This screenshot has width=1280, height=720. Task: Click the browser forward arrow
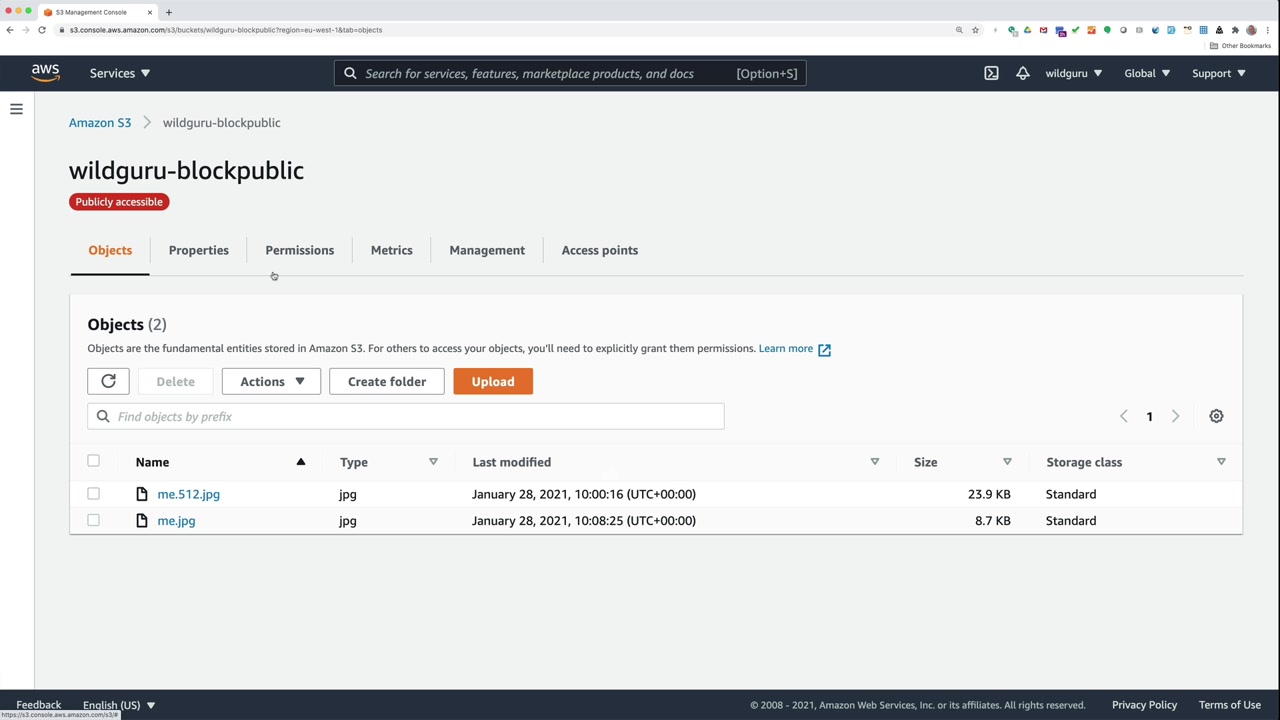click(26, 30)
